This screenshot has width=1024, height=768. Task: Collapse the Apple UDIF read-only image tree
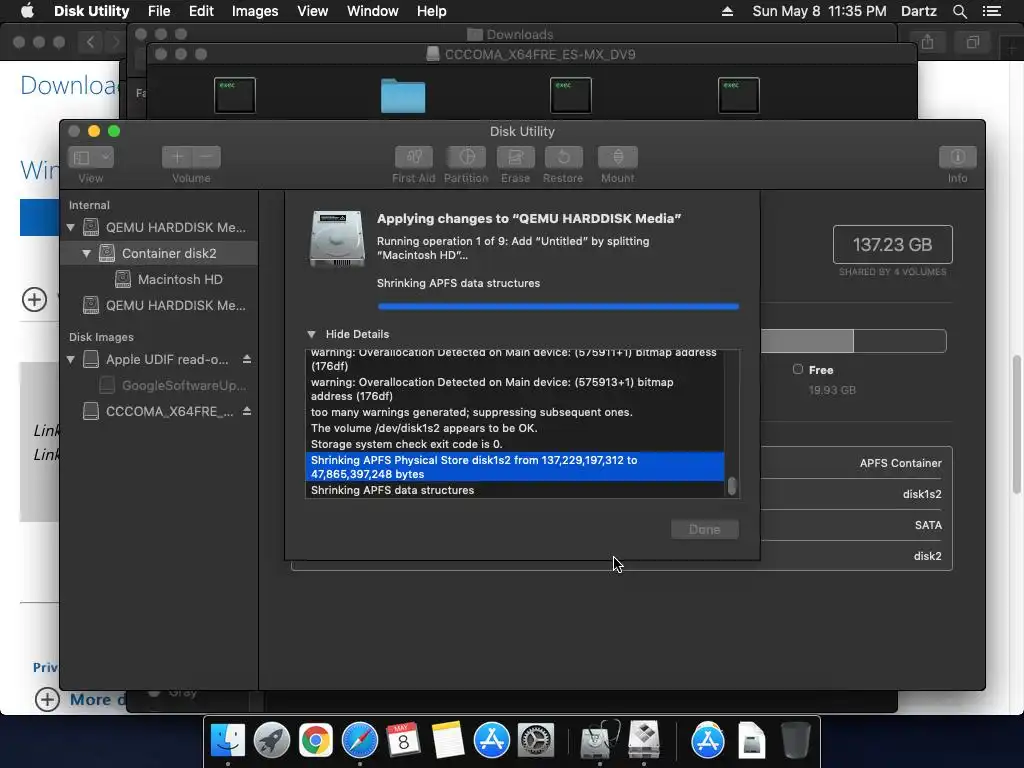point(71,359)
